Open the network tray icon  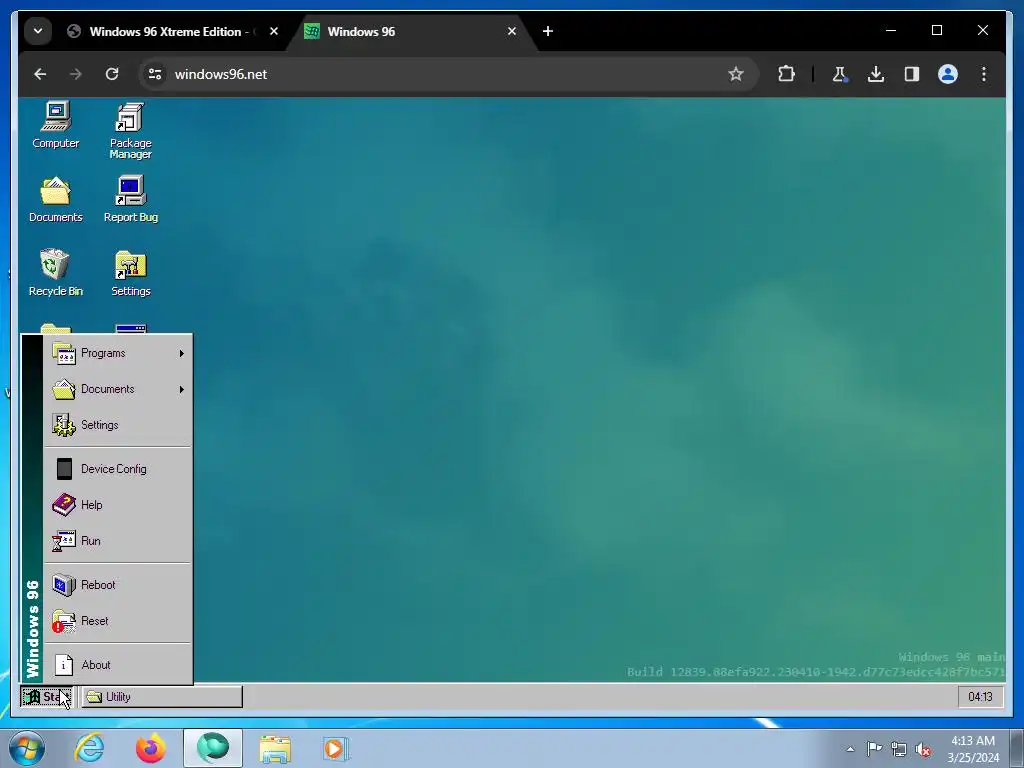point(899,750)
